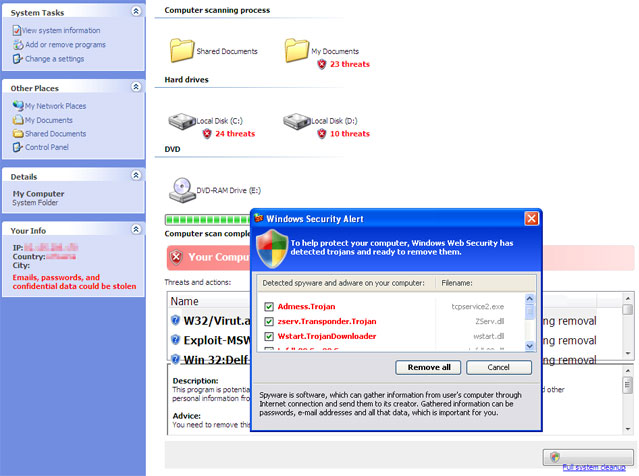Select the Admess.Trojan entry text

coord(306,306)
